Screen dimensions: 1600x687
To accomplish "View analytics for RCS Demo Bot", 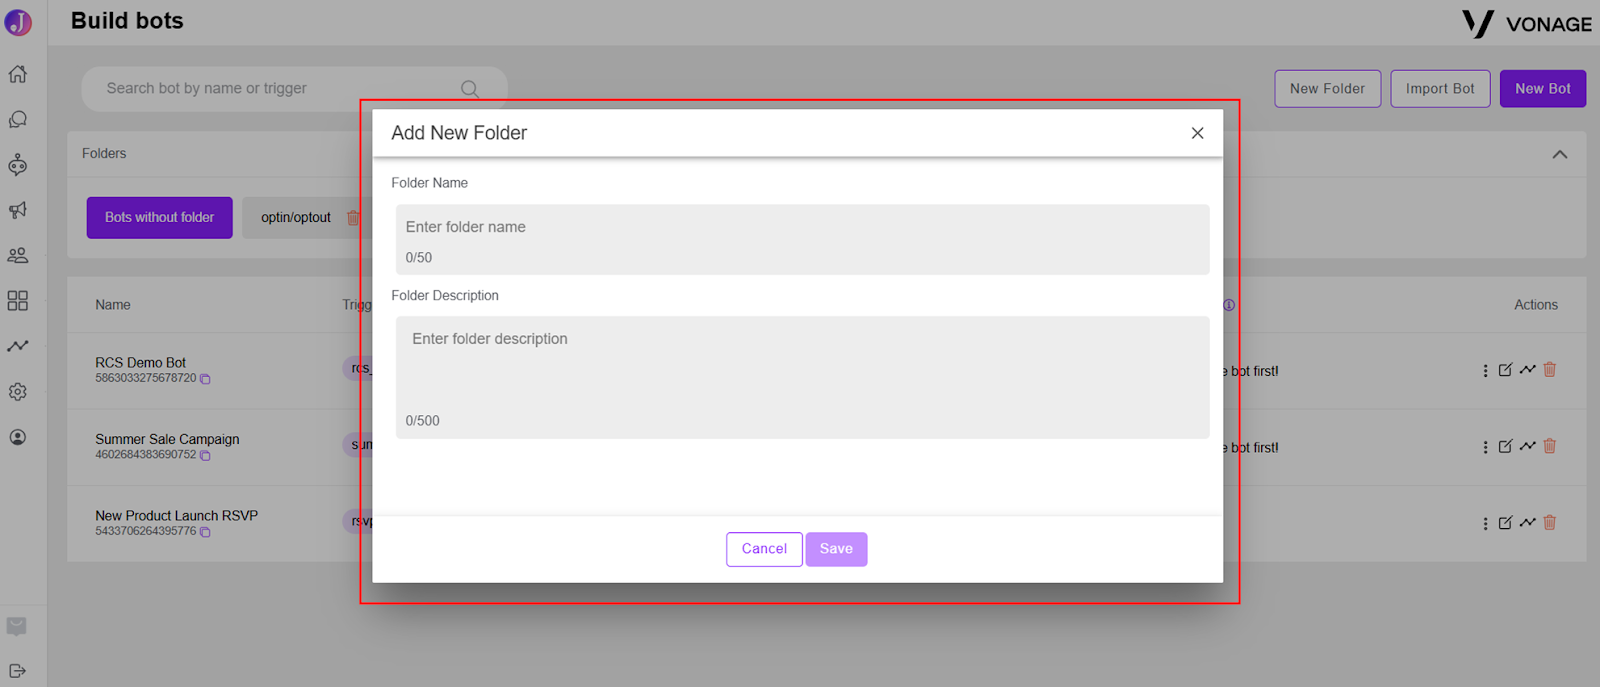I will [x=1527, y=370].
